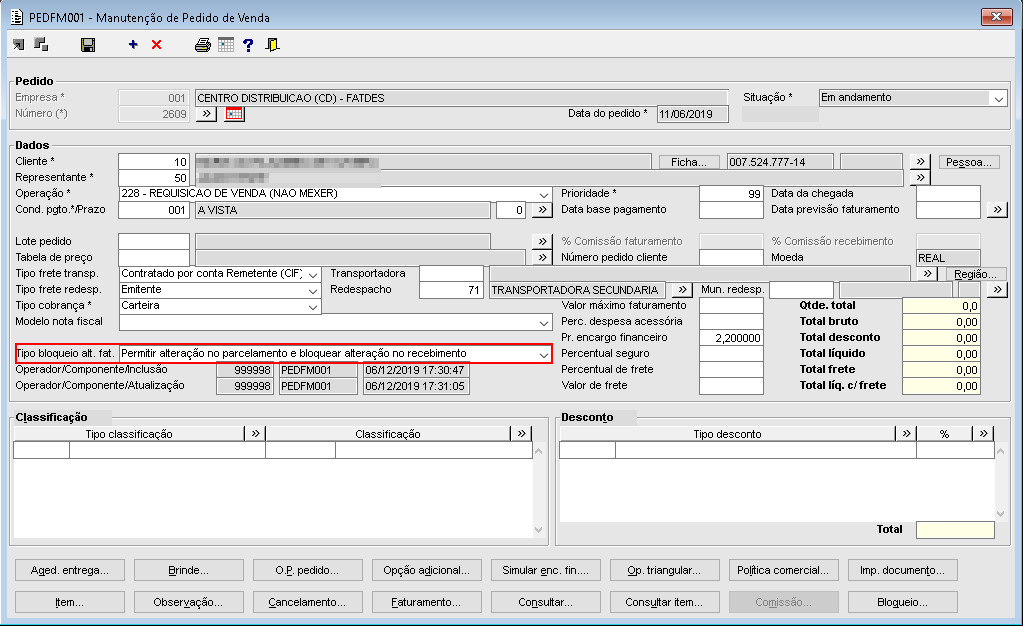
Task: Click the yellow exit door icon
Action: pyautogui.click(x=273, y=44)
